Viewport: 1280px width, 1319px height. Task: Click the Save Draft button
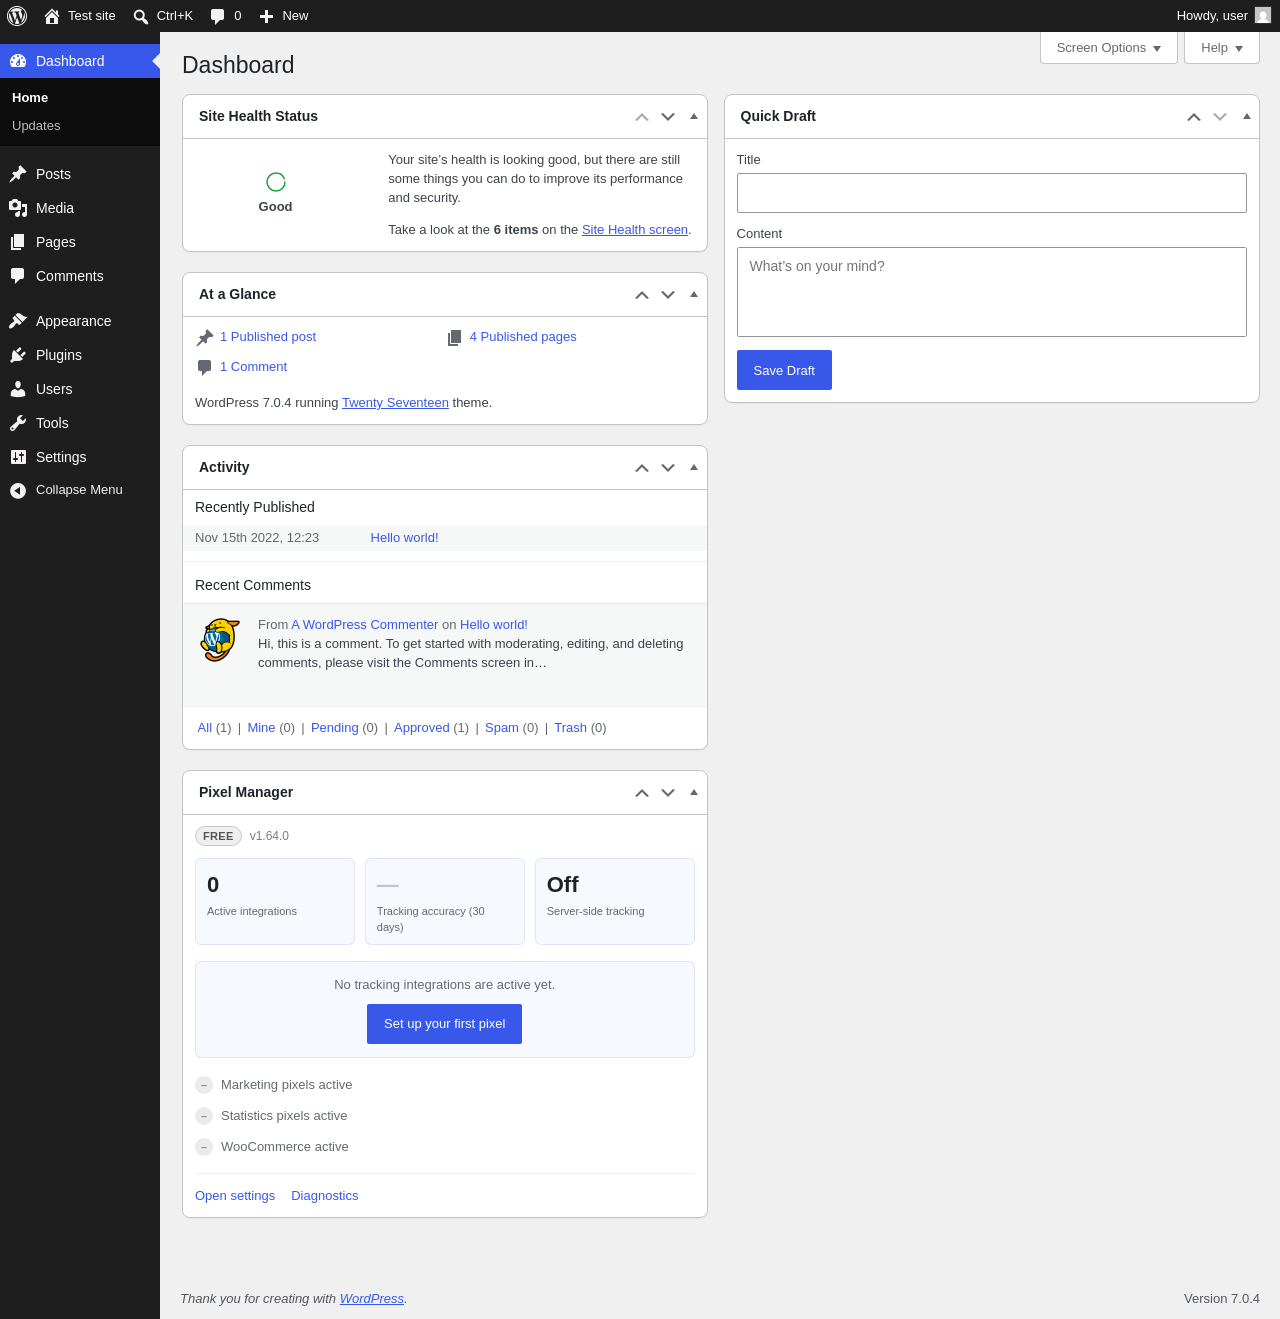(x=784, y=370)
